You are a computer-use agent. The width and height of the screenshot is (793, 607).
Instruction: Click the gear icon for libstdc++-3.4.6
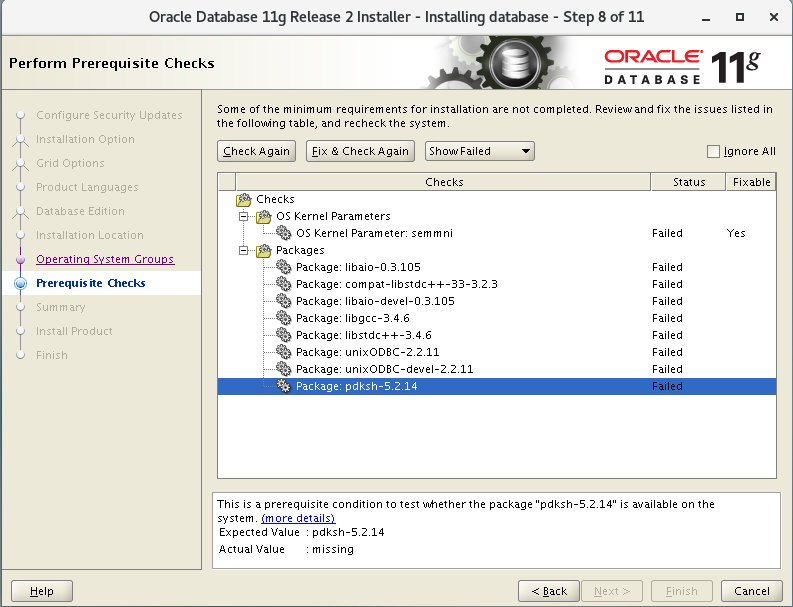[x=284, y=335]
